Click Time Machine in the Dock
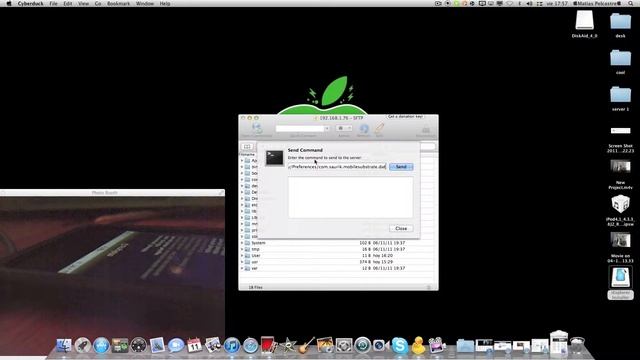Screen dimensions: 640x360 point(362,346)
